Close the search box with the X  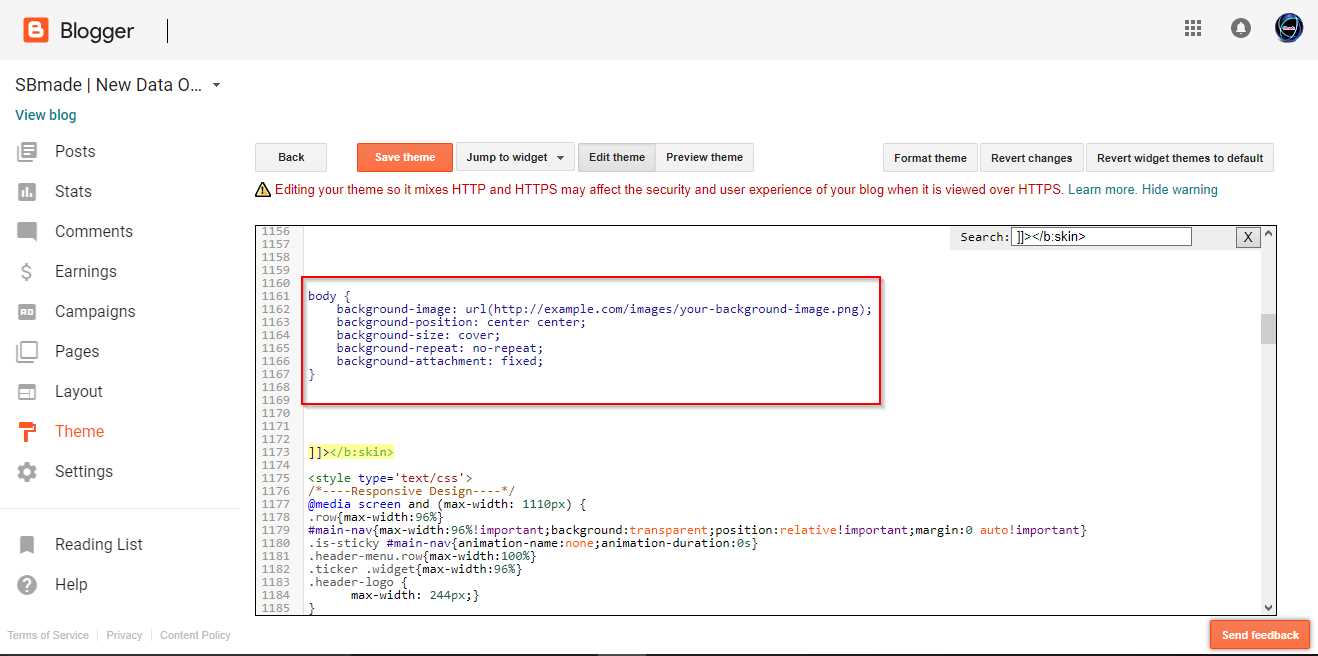[1247, 237]
